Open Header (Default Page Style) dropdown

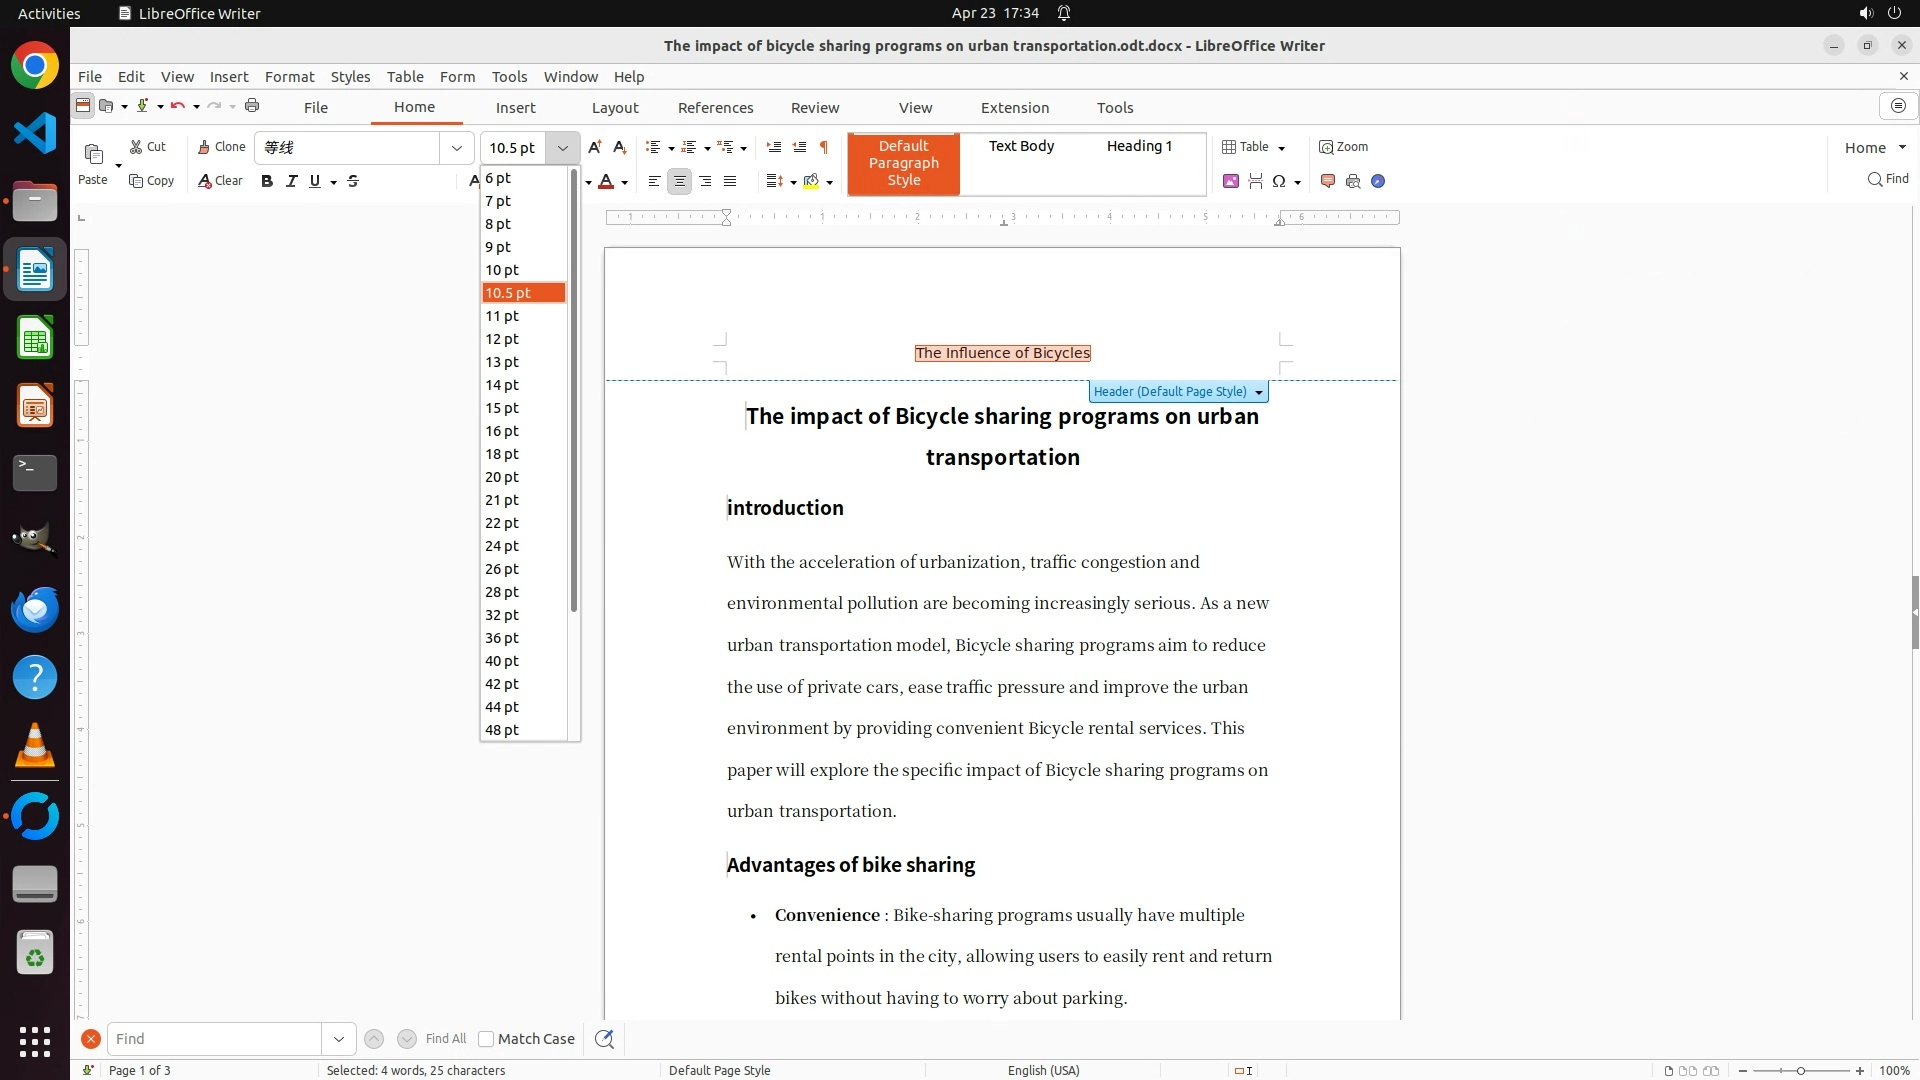click(1259, 392)
